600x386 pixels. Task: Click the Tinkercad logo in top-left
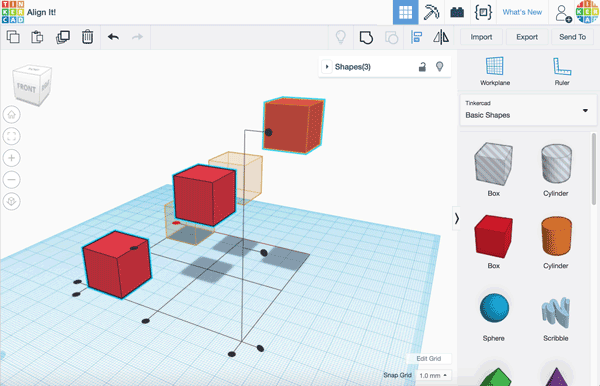tap(13, 12)
